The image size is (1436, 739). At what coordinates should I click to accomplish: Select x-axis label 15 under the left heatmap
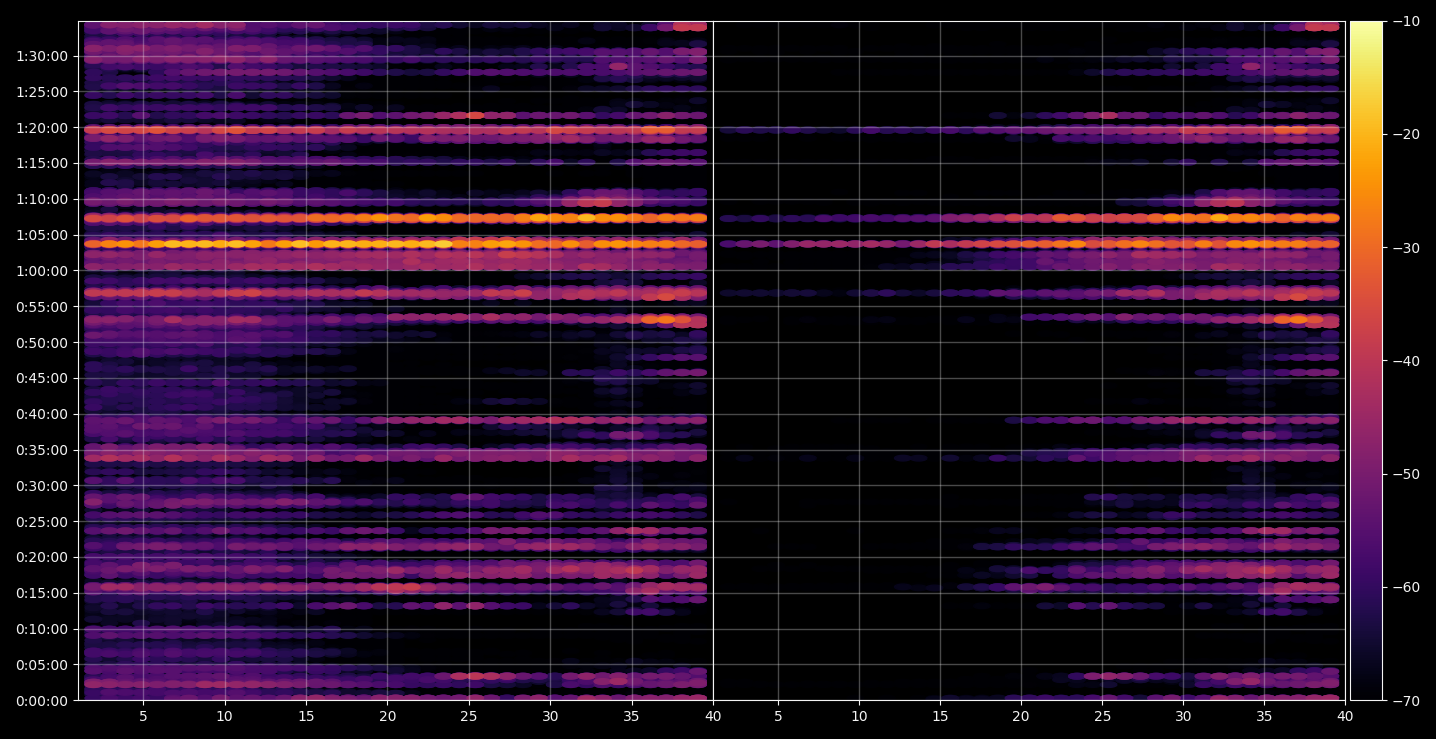coord(306,716)
